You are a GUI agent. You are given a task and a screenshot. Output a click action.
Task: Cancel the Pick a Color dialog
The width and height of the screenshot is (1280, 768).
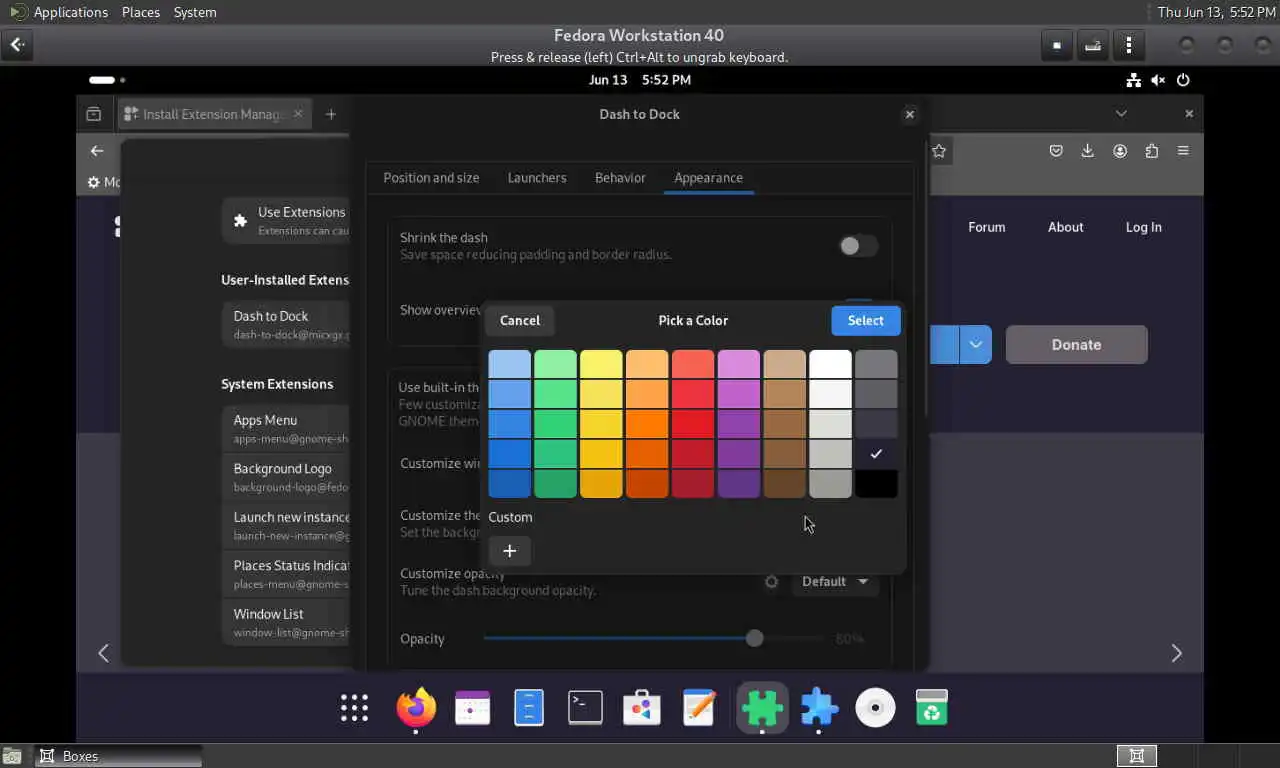[x=520, y=320]
